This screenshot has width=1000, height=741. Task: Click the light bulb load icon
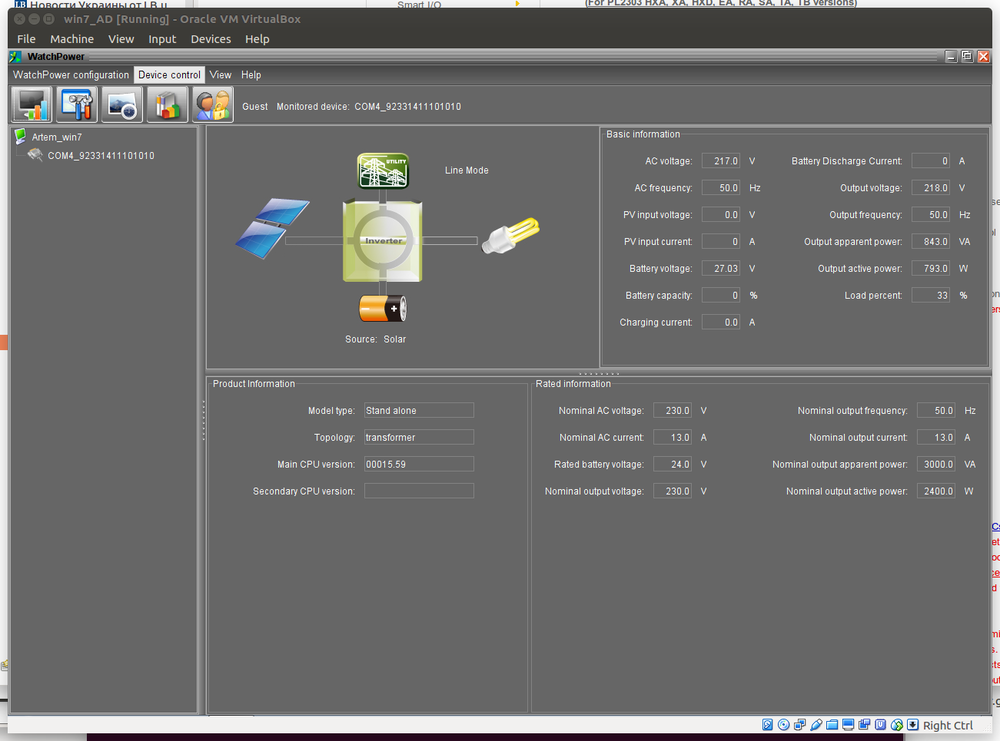click(511, 238)
